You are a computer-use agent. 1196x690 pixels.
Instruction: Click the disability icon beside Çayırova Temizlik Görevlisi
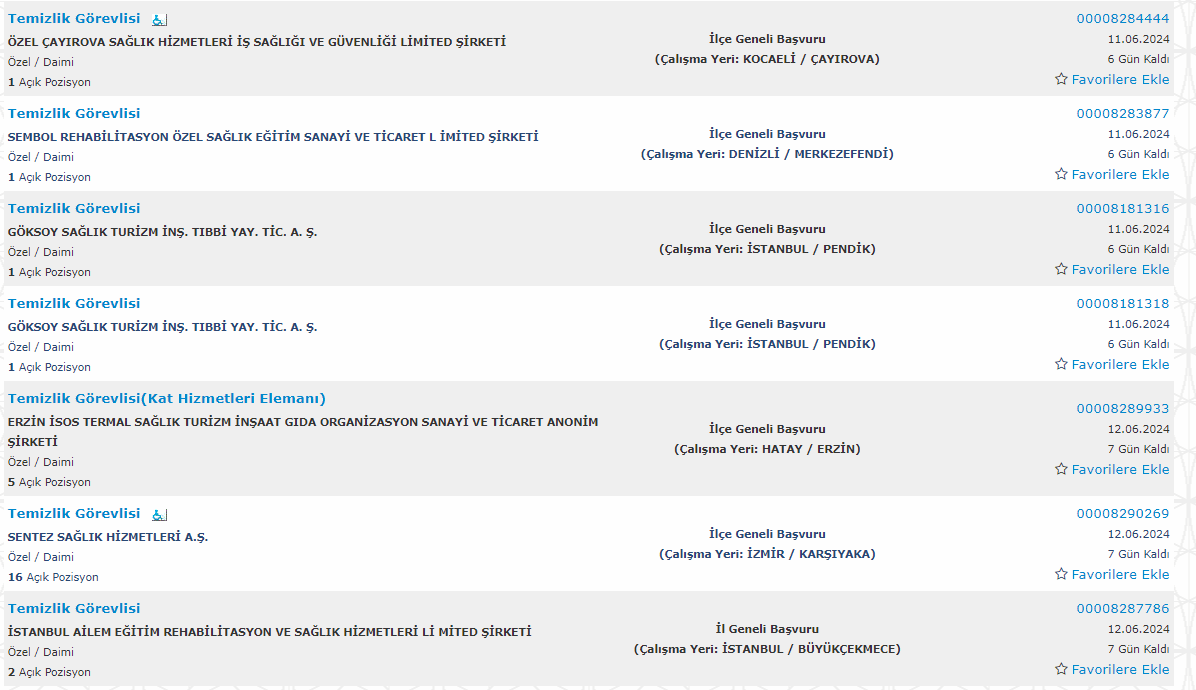(x=159, y=21)
